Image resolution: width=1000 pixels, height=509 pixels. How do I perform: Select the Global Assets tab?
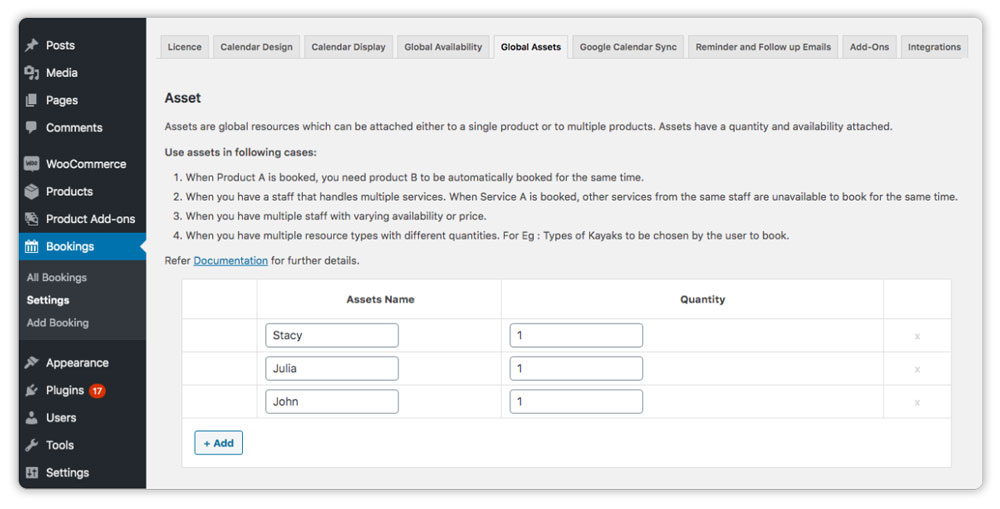tap(531, 47)
